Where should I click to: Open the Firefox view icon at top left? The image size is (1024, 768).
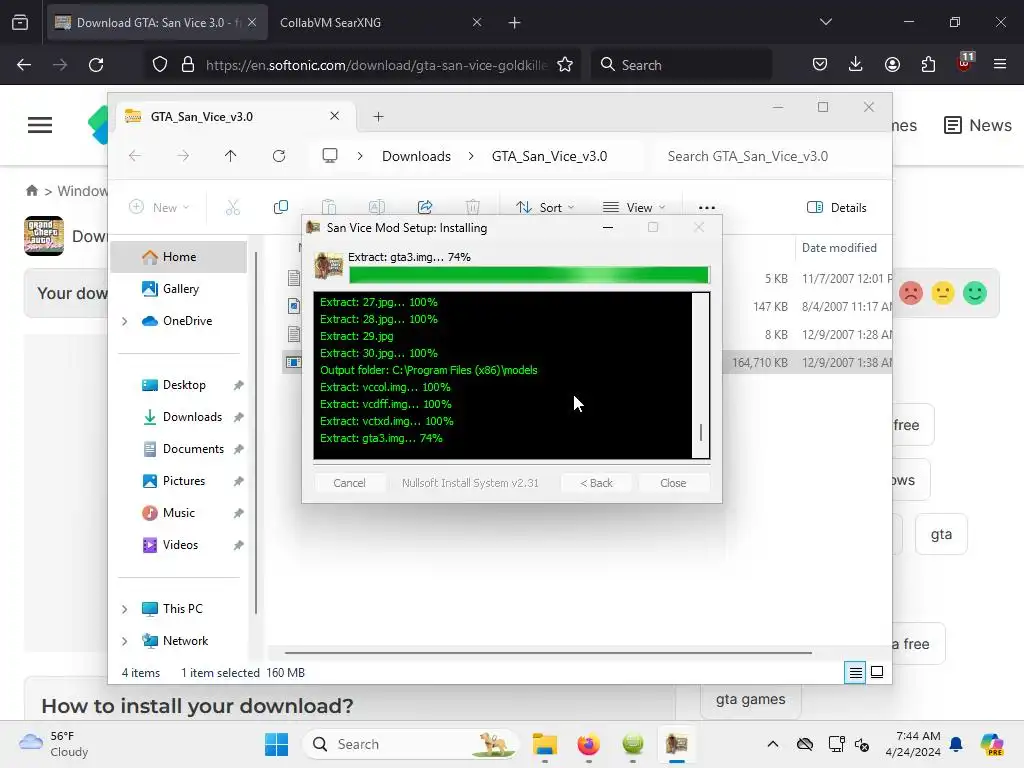point(20,22)
